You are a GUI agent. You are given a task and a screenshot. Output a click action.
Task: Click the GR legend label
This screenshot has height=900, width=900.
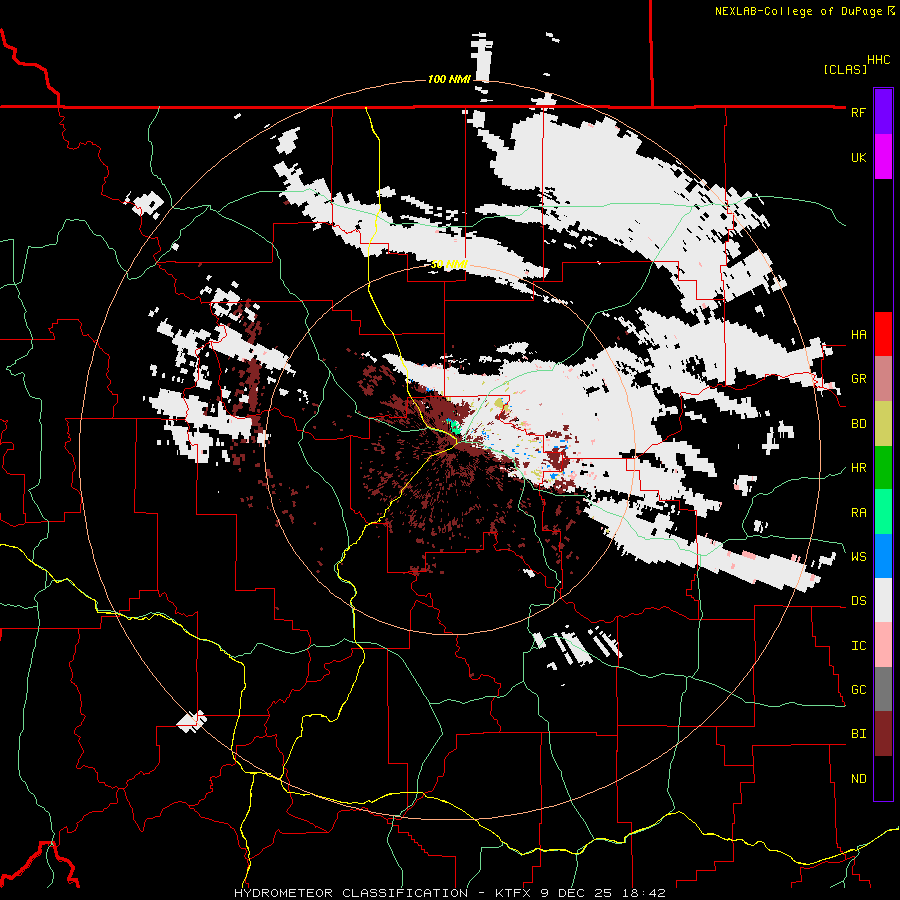(858, 379)
